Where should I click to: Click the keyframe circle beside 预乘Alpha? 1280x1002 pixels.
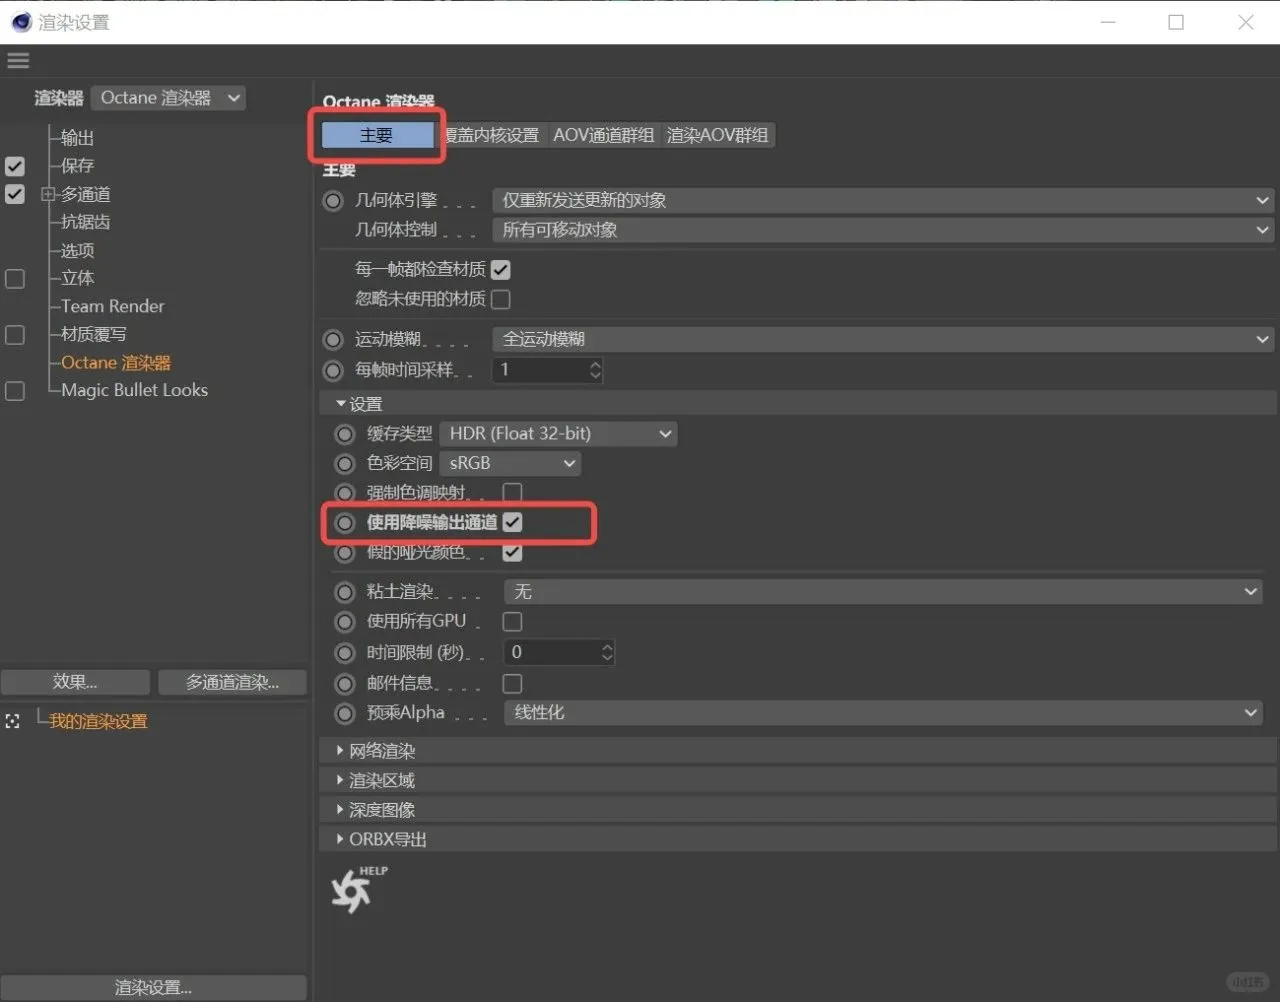[x=345, y=713]
